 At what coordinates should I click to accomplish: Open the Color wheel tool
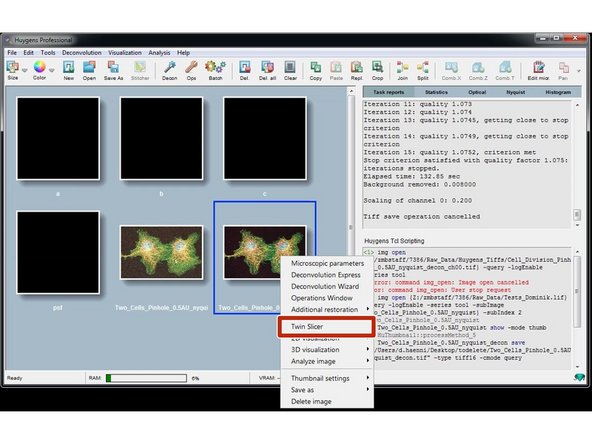click(x=39, y=70)
